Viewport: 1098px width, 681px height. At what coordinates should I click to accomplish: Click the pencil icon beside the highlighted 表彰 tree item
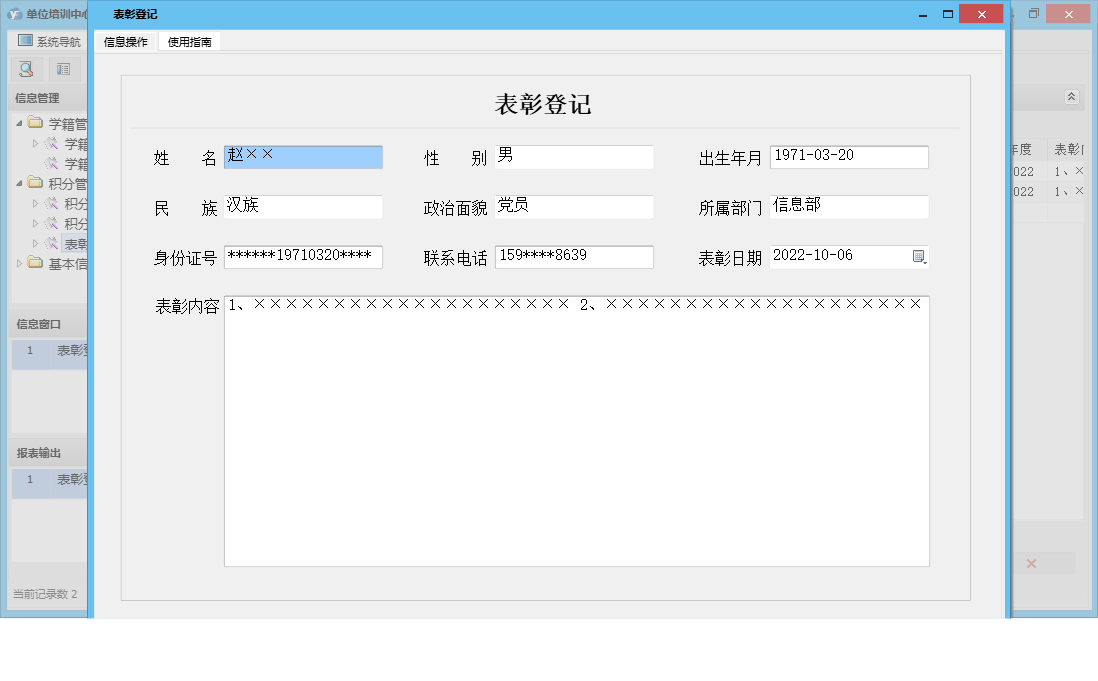[51, 242]
